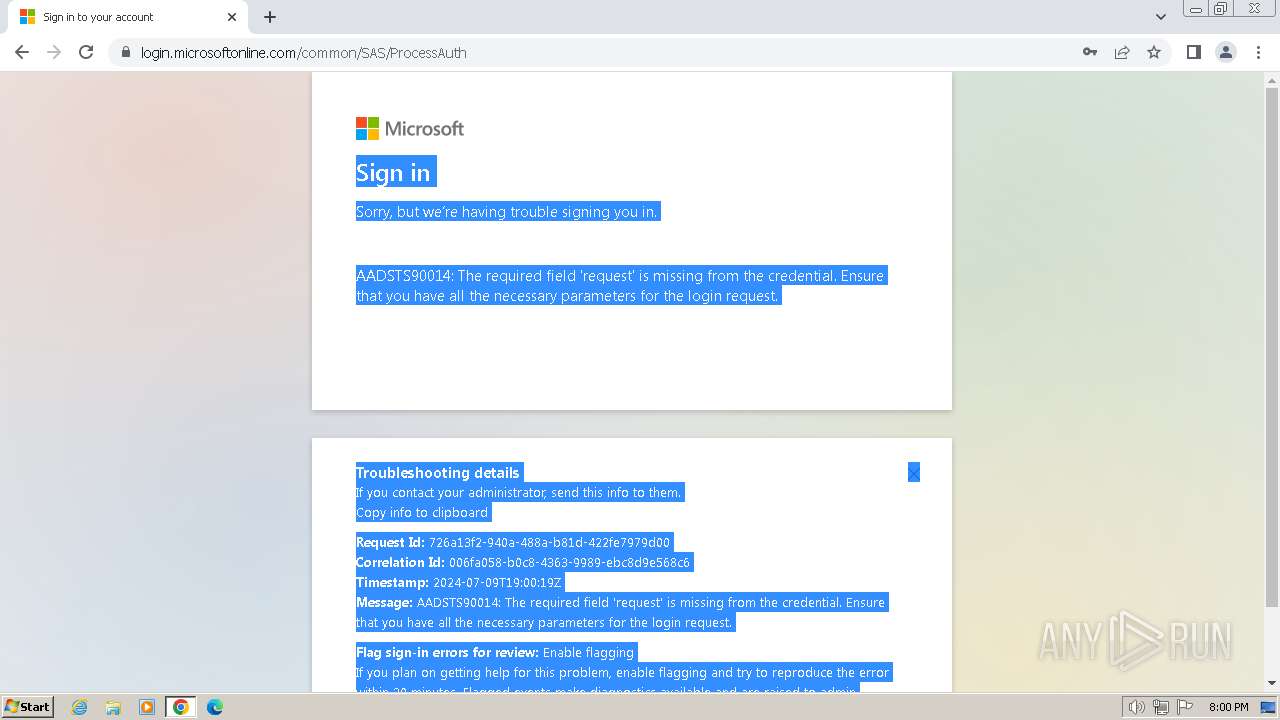Close the 'Sign in to your account' tab
The height and width of the screenshot is (720, 1280).
232,17
